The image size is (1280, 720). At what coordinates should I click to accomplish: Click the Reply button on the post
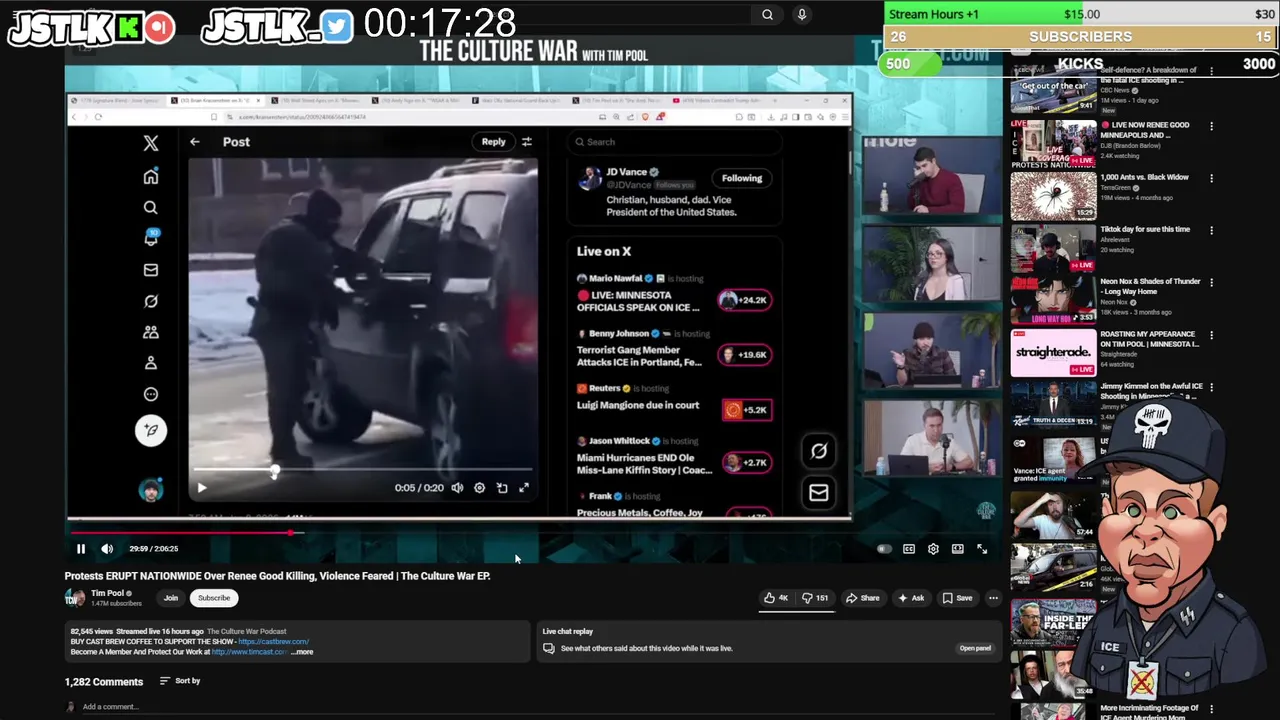click(493, 142)
